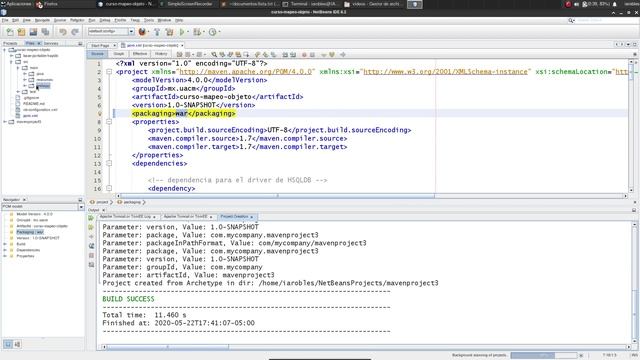Switch to History view of pom.xml
Viewport: 640px width, 360px height.
(x=161, y=54)
